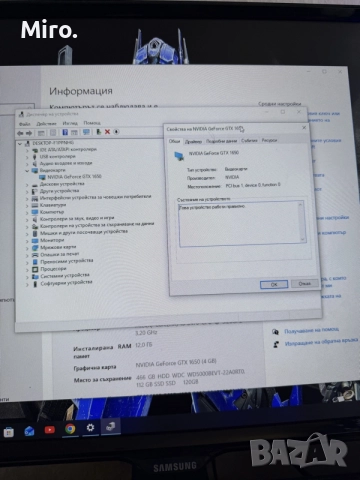
Task: Click the forward arrow in Device Manager toolbar
Action: coord(29,133)
